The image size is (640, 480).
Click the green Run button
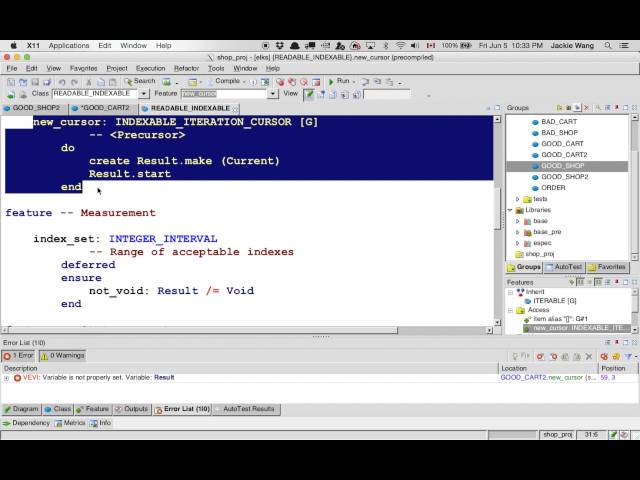click(x=339, y=81)
